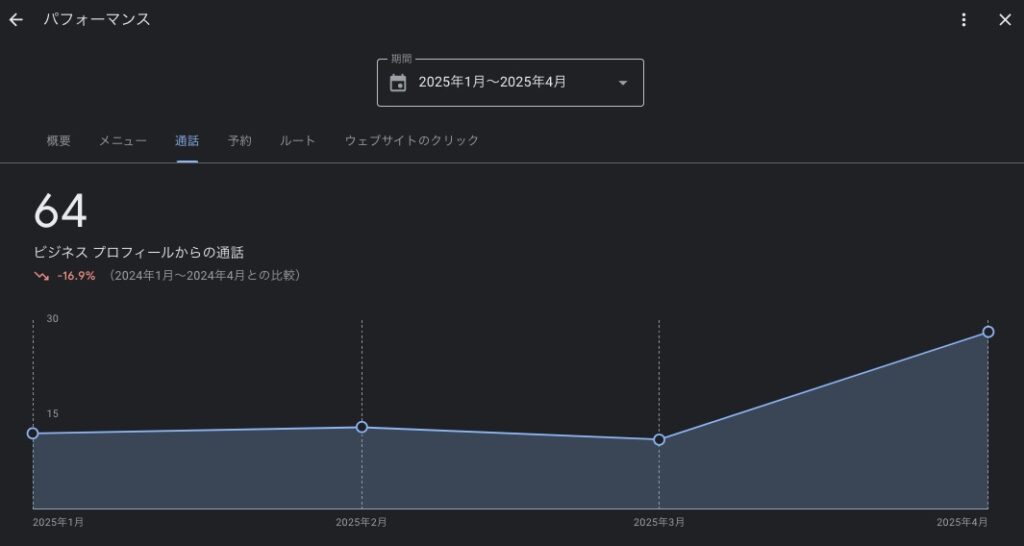Click the red downward trend arrow icon
This screenshot has height=546, width=1024.
pos(41,275)
